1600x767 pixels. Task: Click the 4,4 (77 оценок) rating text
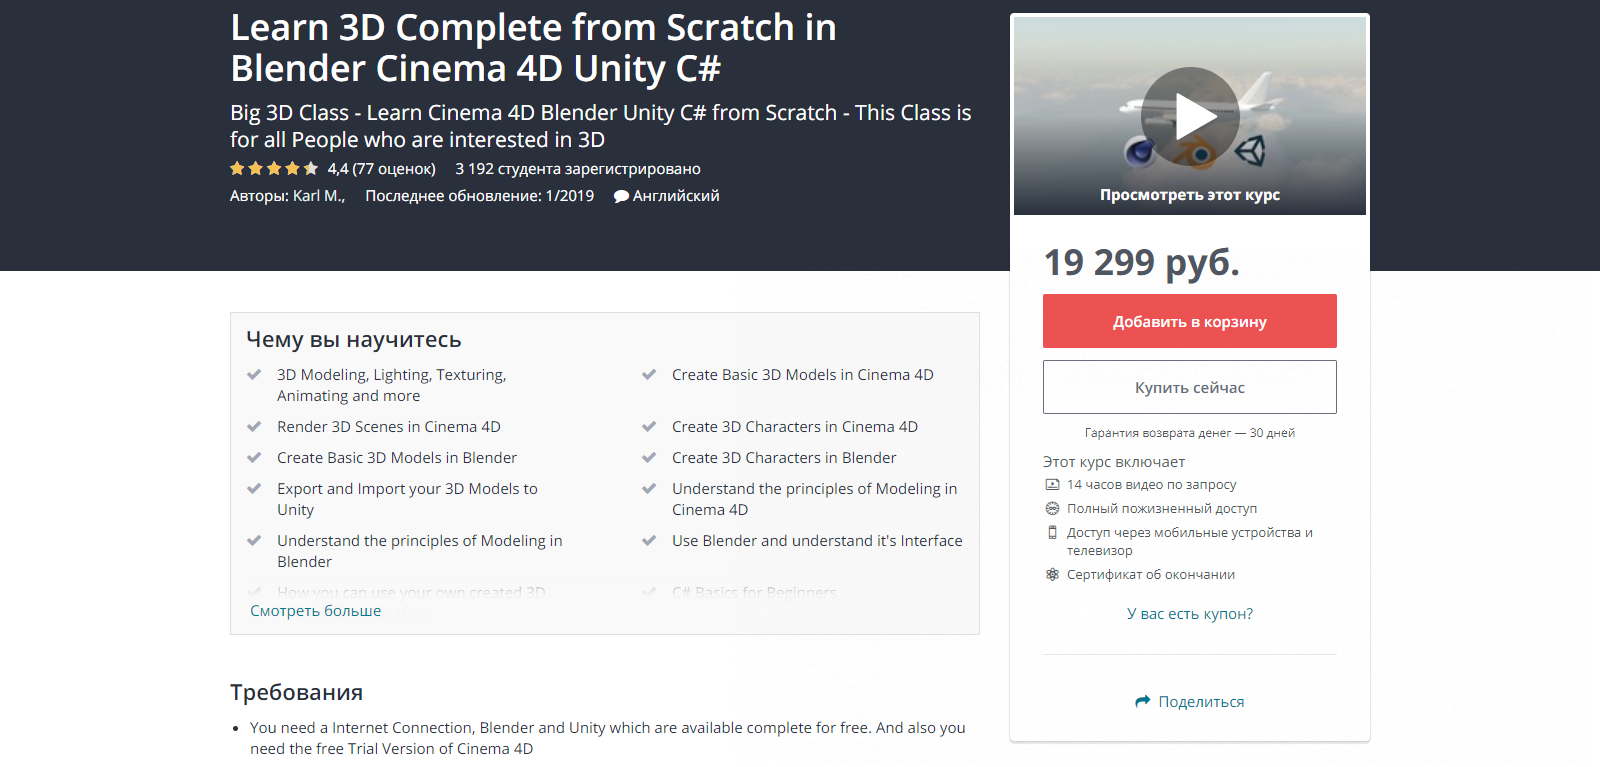click(x=381, y=169)
